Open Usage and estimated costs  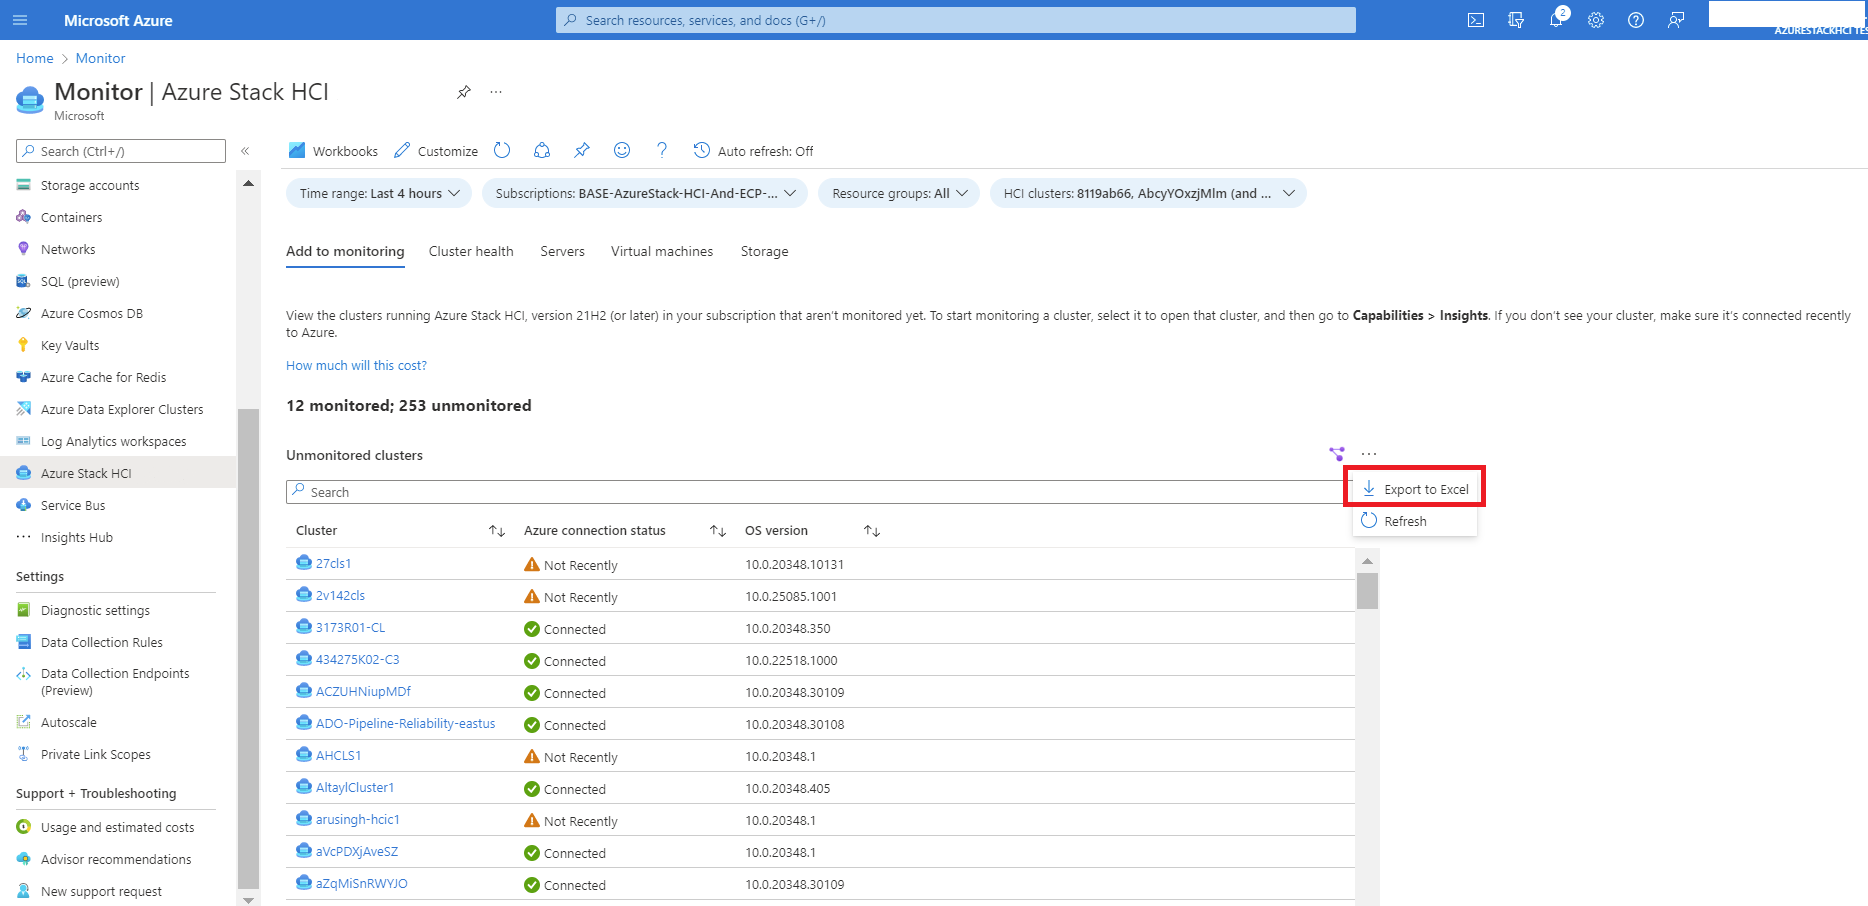click(x=118, y=827)
